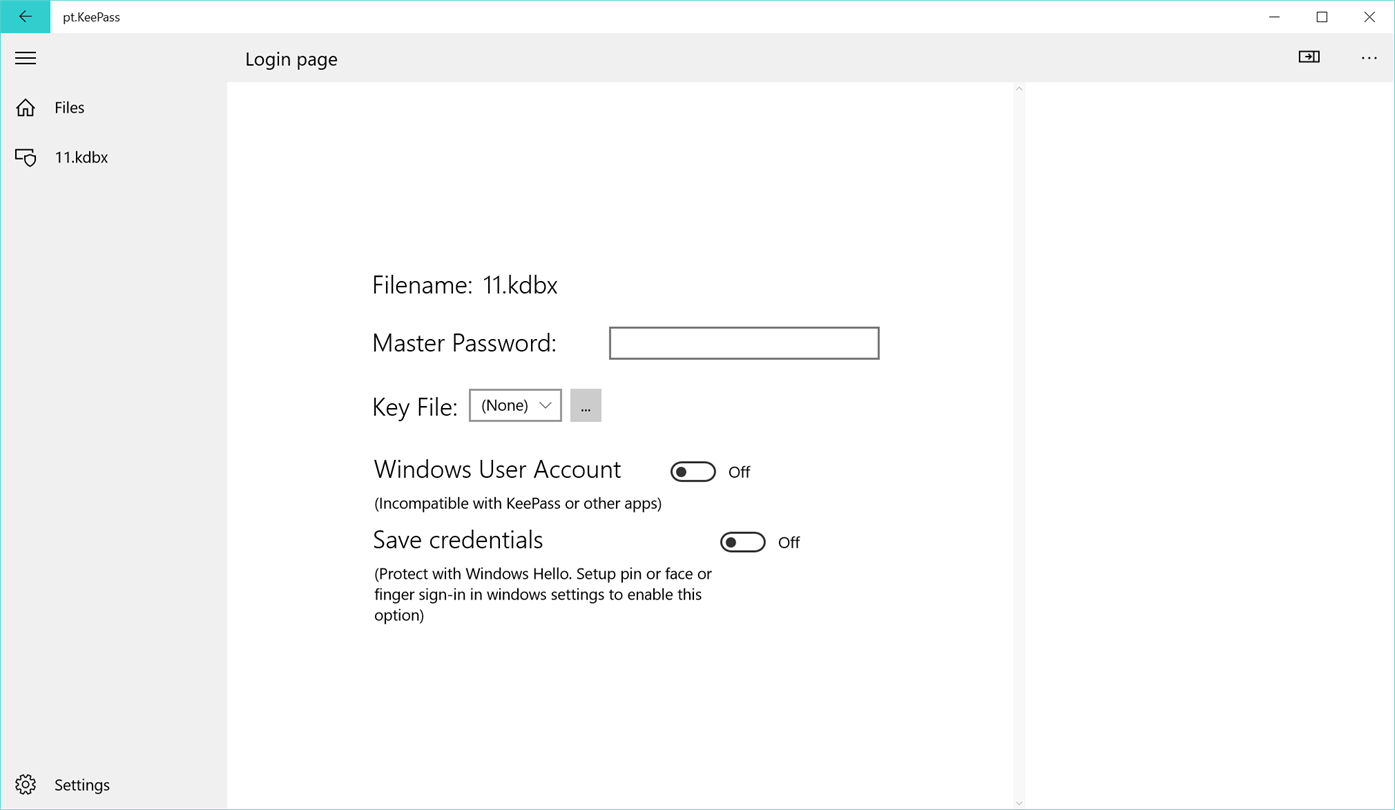Open the more options ellipsis menu

(x=1369, y=58)
